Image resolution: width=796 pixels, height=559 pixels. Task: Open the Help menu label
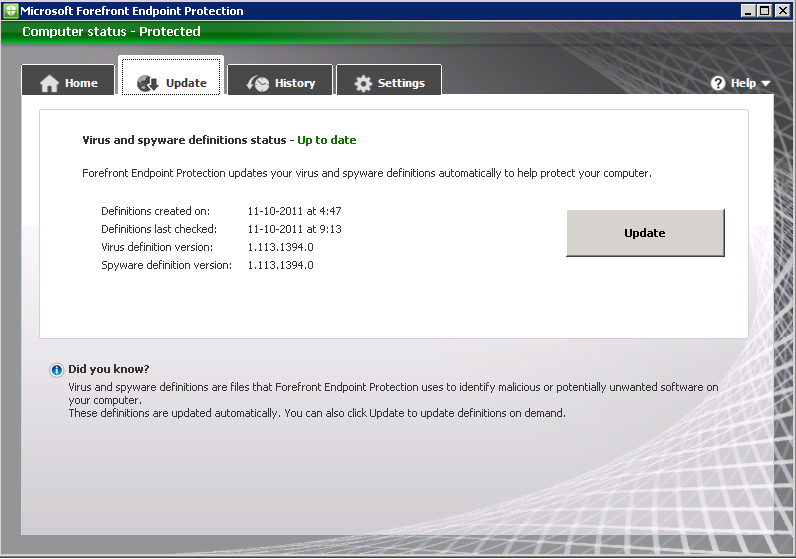(x=743, y=83)
